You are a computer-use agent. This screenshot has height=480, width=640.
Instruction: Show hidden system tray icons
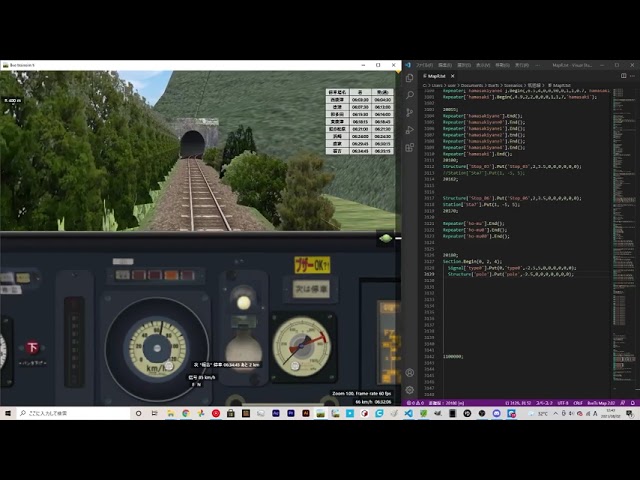(555, 413)
